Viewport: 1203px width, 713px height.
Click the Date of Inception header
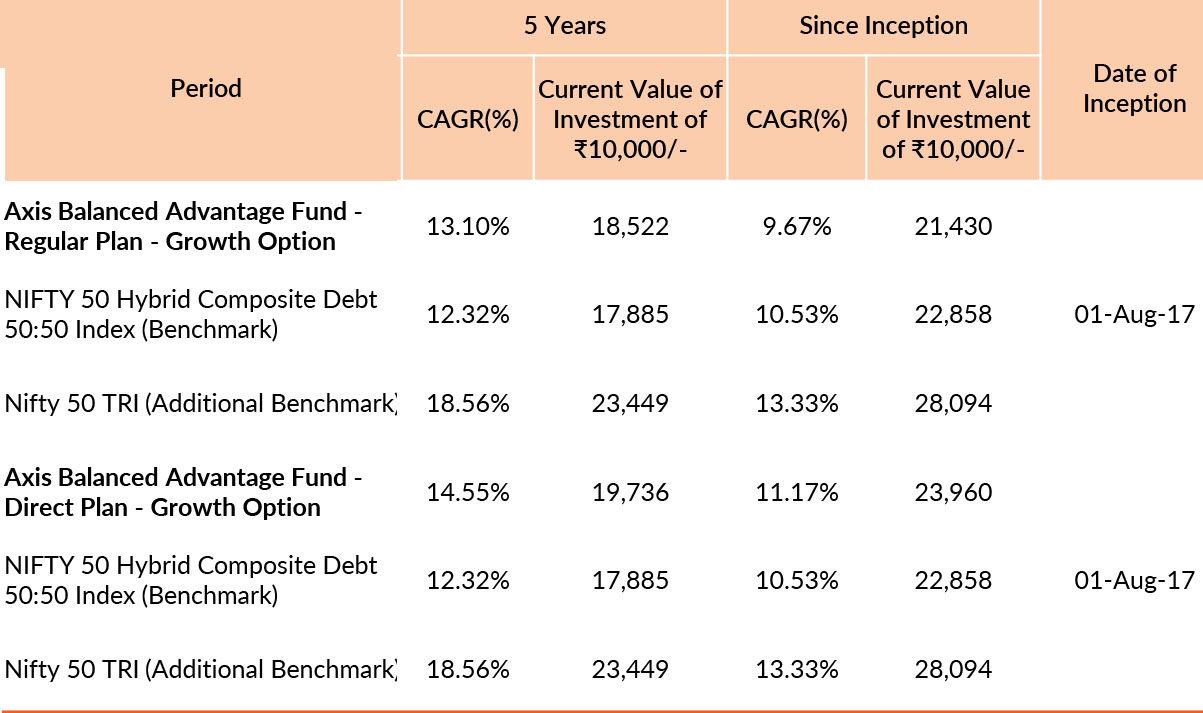coord(1134,88)
